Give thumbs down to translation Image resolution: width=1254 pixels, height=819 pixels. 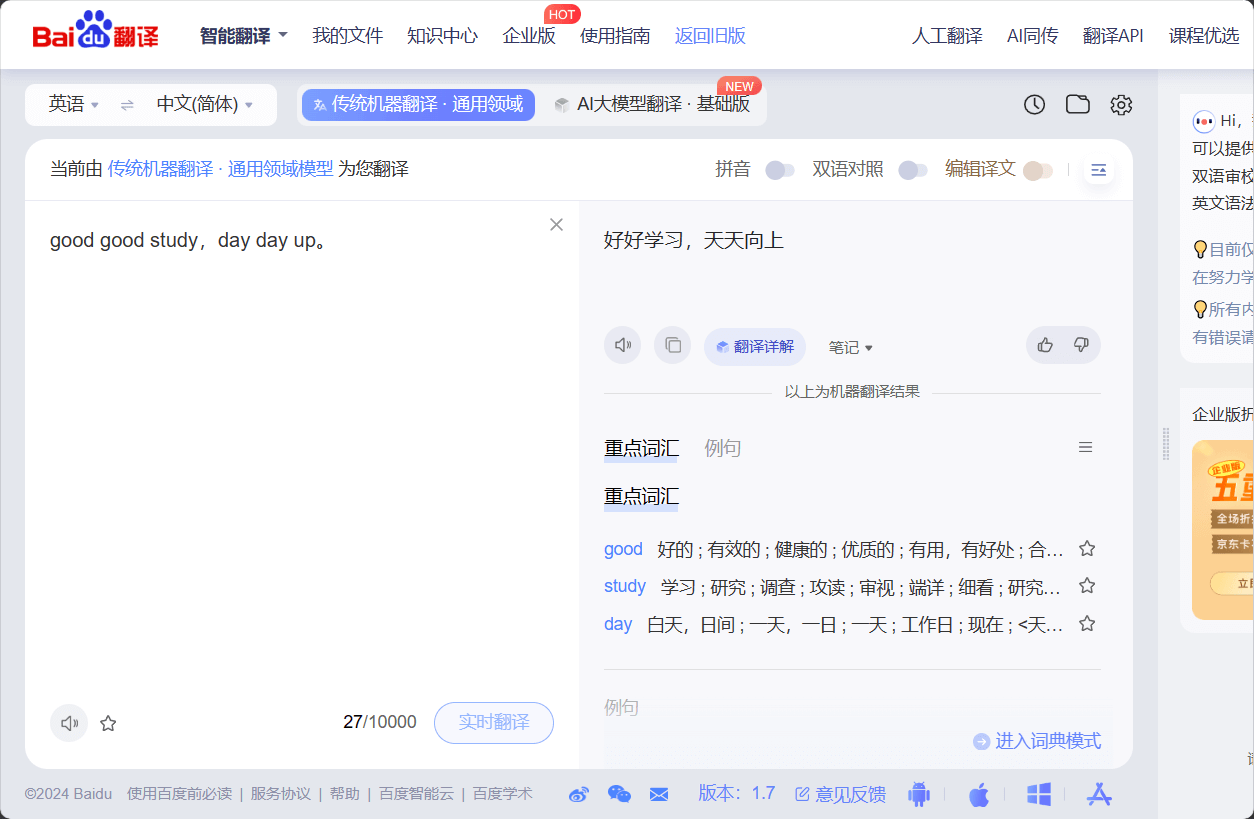(x=1081, y=345)
